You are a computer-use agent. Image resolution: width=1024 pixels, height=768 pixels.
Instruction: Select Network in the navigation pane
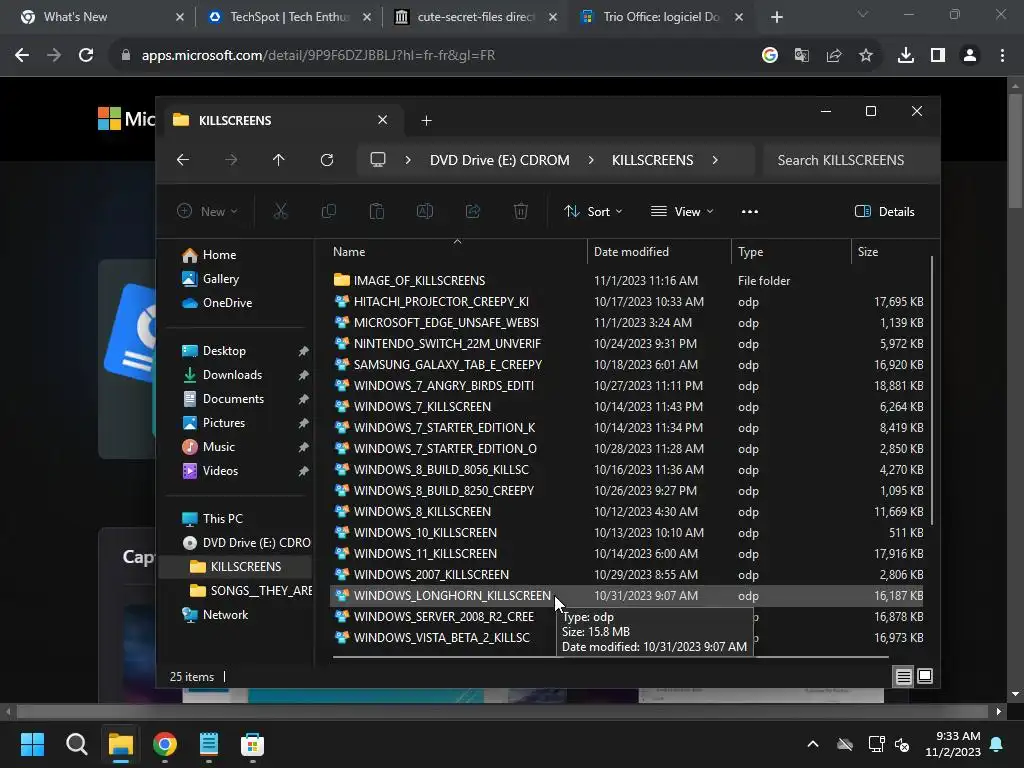coord(235,615)
